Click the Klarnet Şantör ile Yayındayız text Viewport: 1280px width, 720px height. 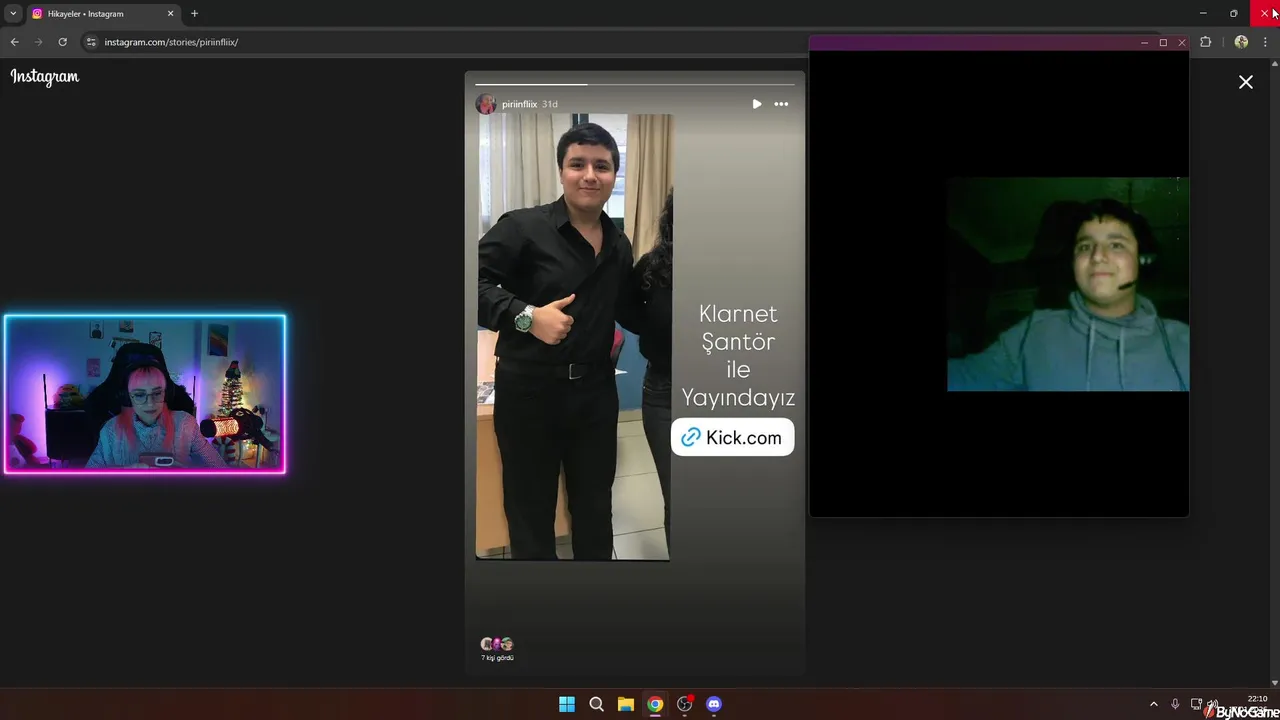point(738,356)
